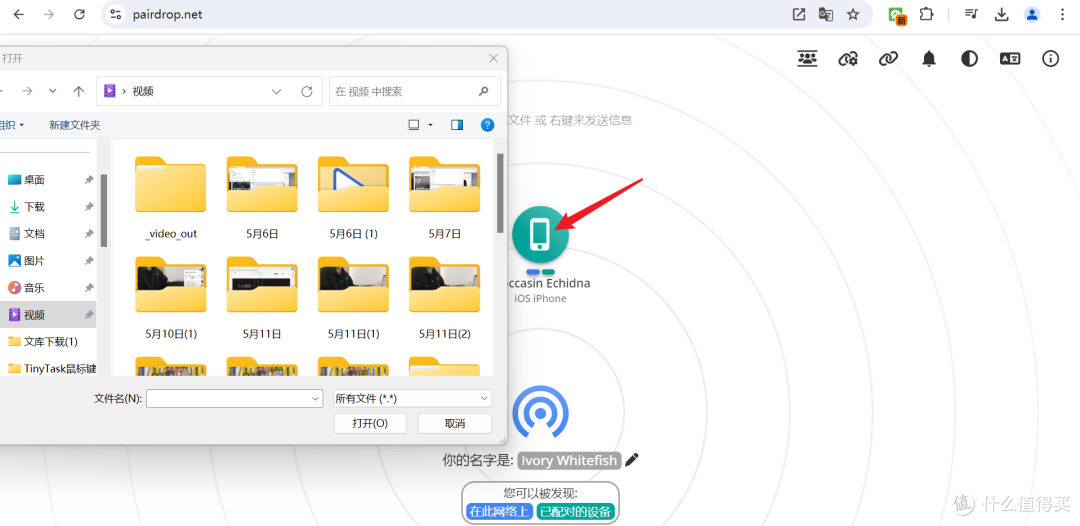This screenshot has height=526, width=1080.
Task: Open file dialog help icon
Action: point(488,125)
